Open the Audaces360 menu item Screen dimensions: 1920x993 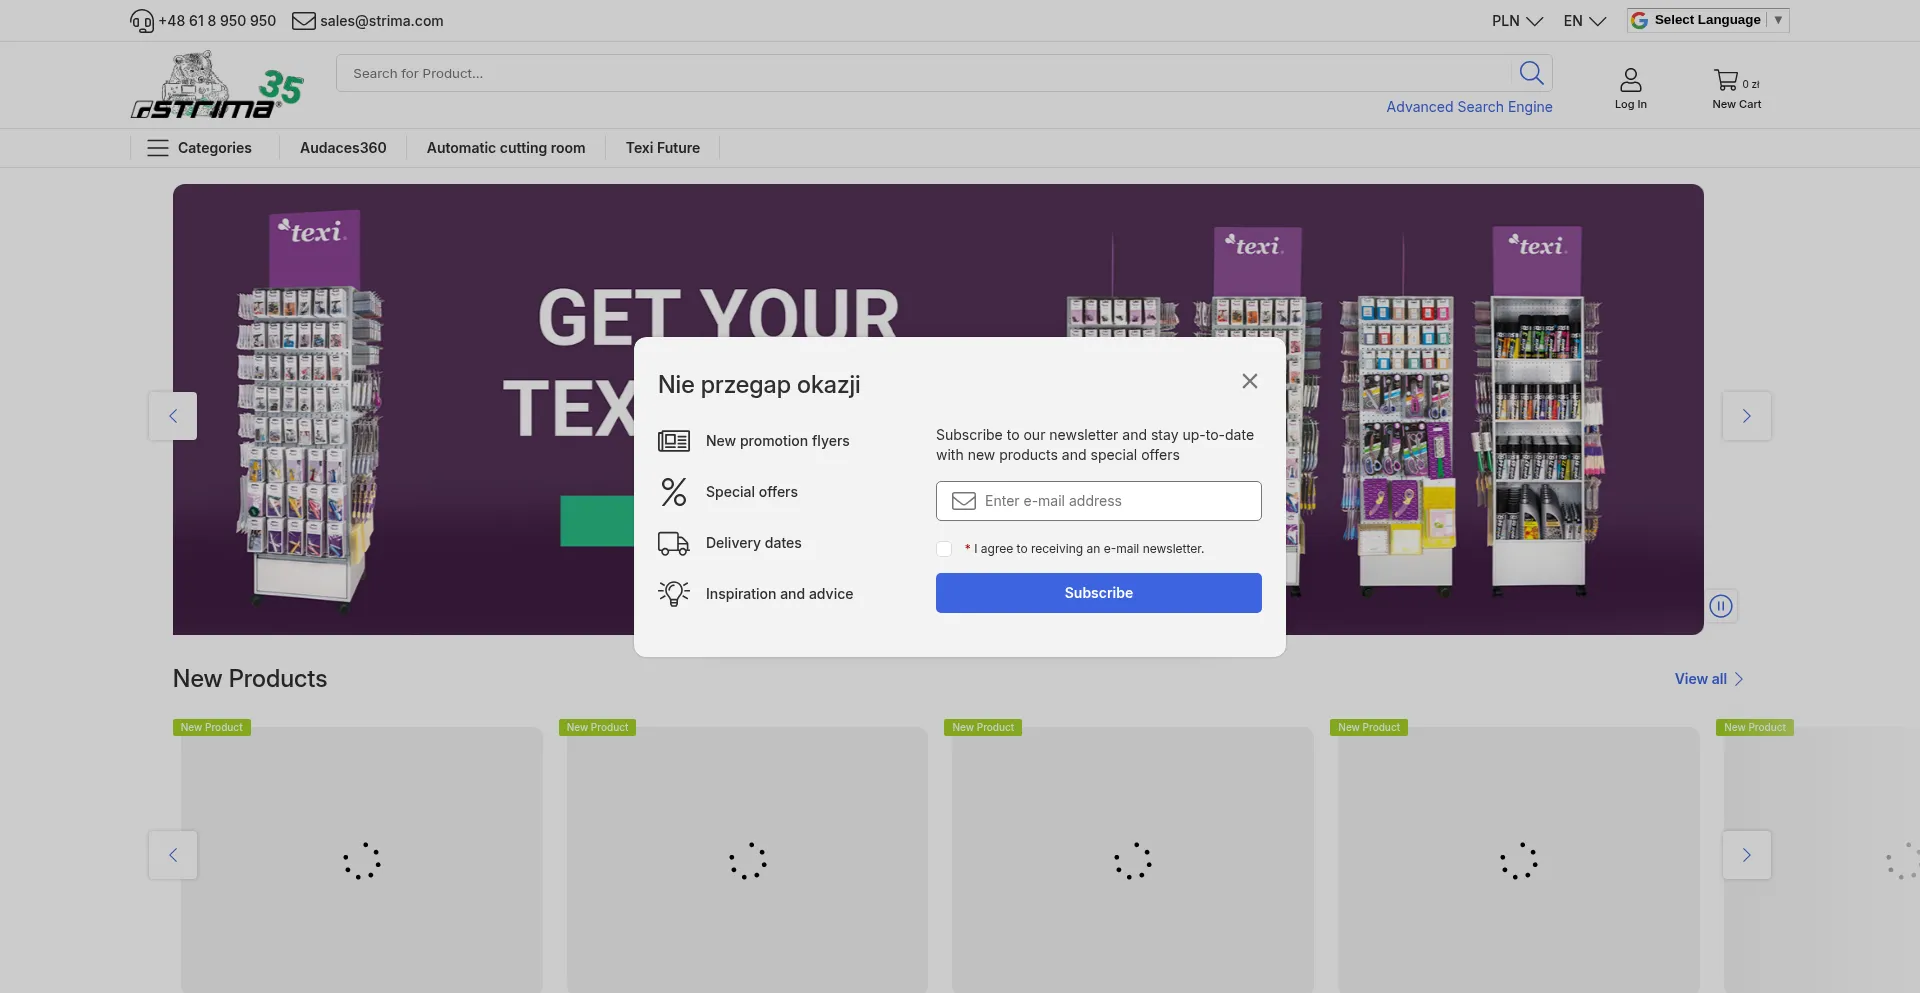point(343,148)
